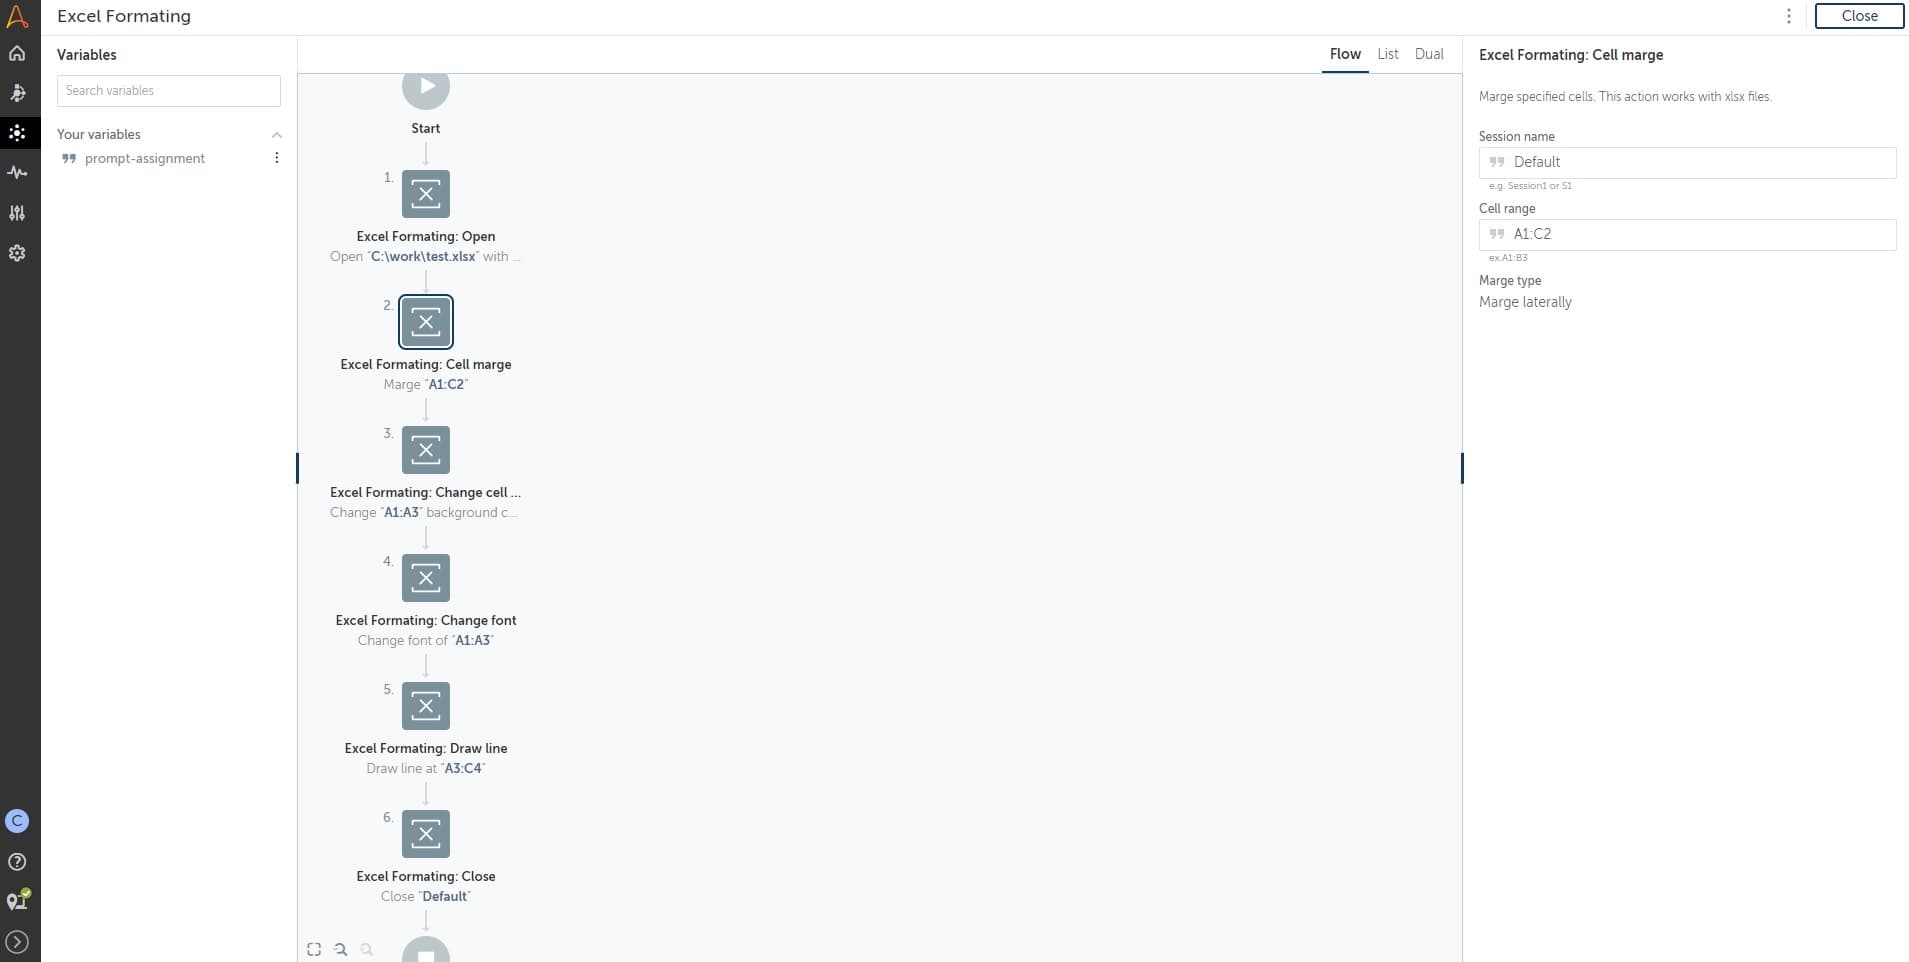Image resolution: width=1909 pixels, height=962 pixels.
Task: Open the Help question mark icon
Action: (x=17, y=862)
